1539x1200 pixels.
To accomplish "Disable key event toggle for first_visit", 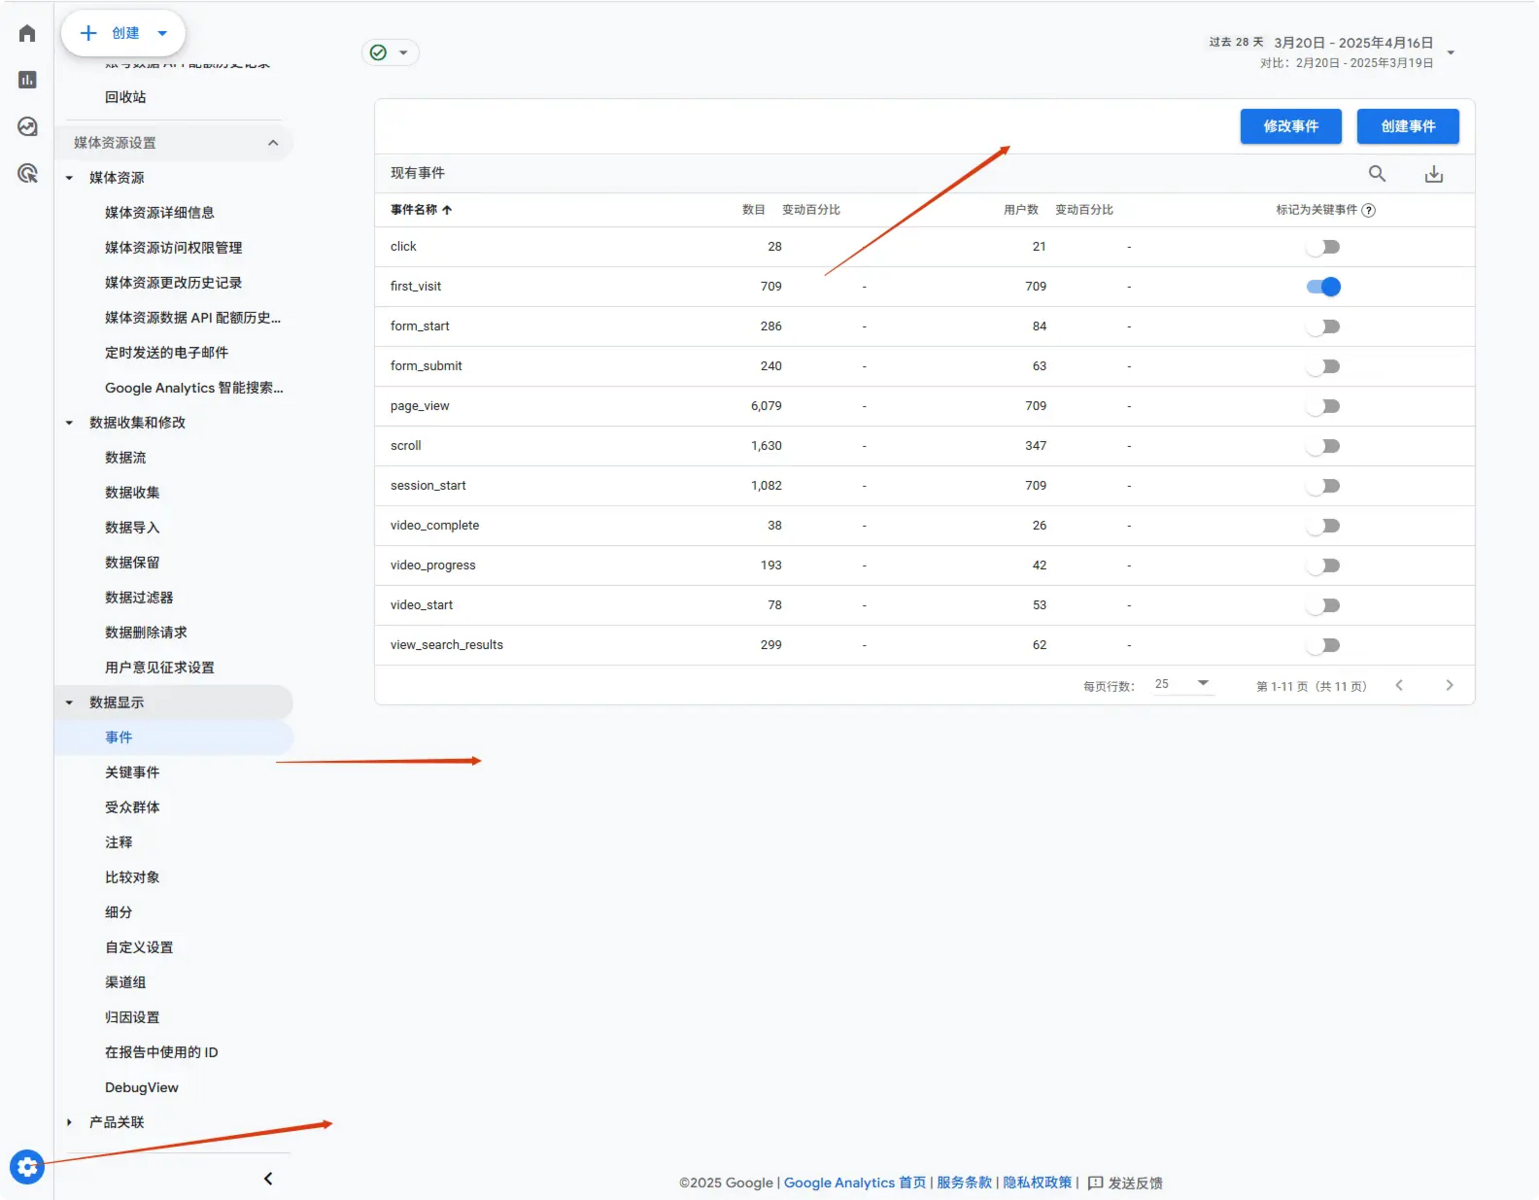I will tap(1323, 287).
